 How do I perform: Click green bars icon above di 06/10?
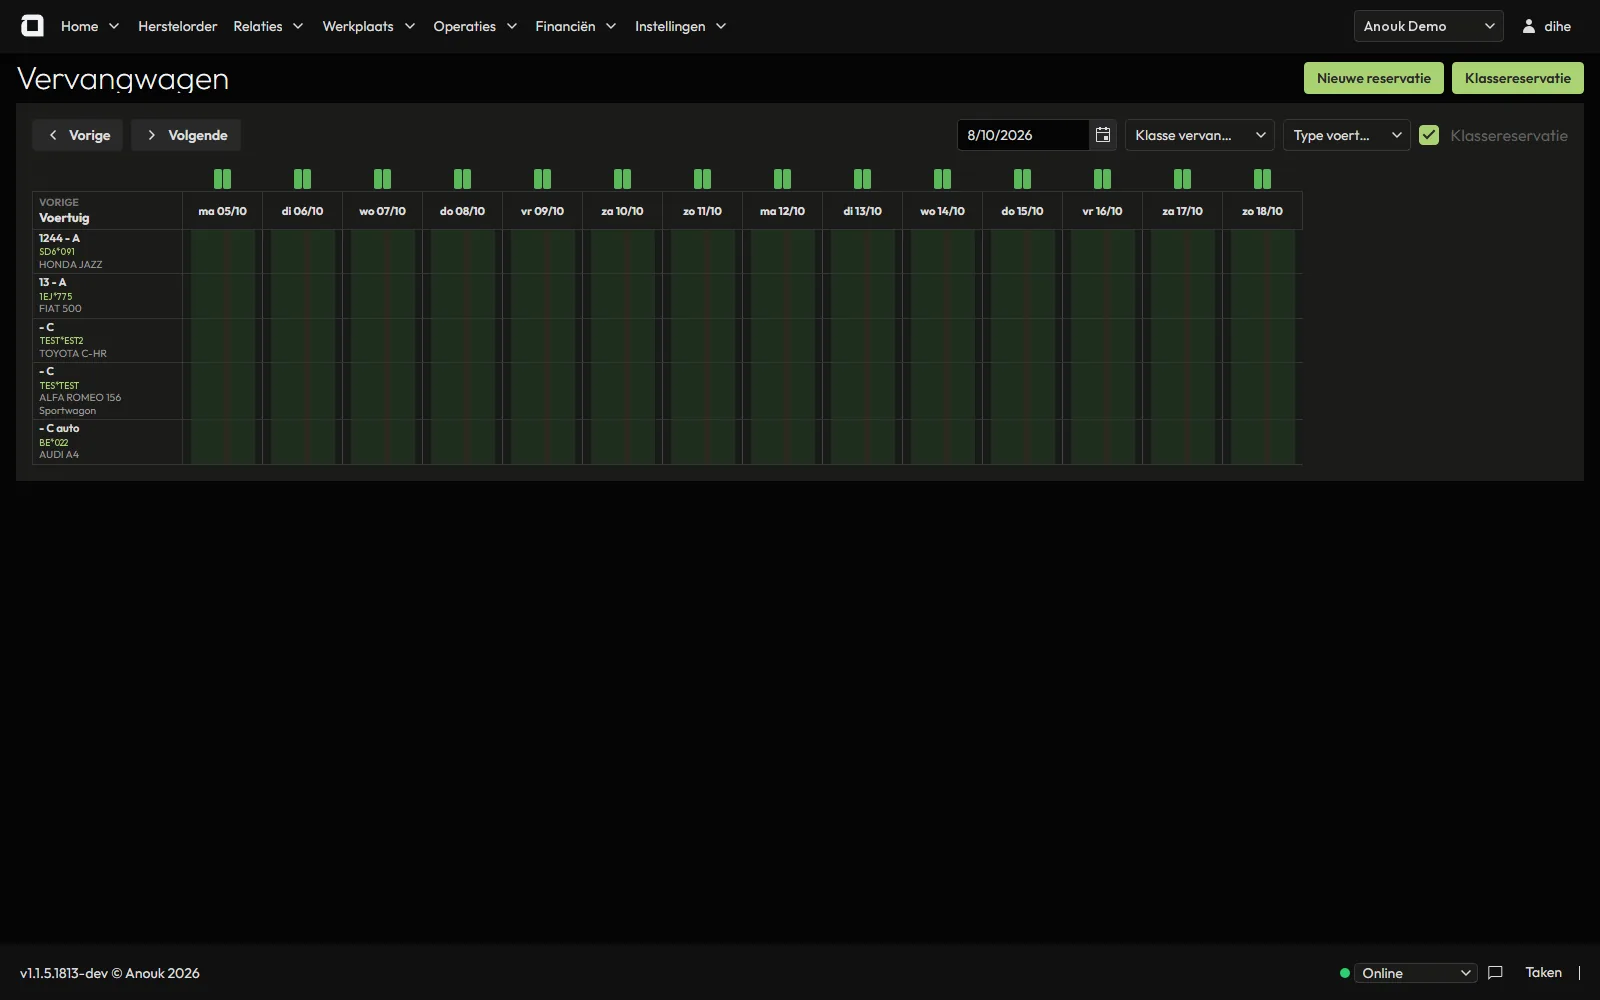tap(302, 179)
